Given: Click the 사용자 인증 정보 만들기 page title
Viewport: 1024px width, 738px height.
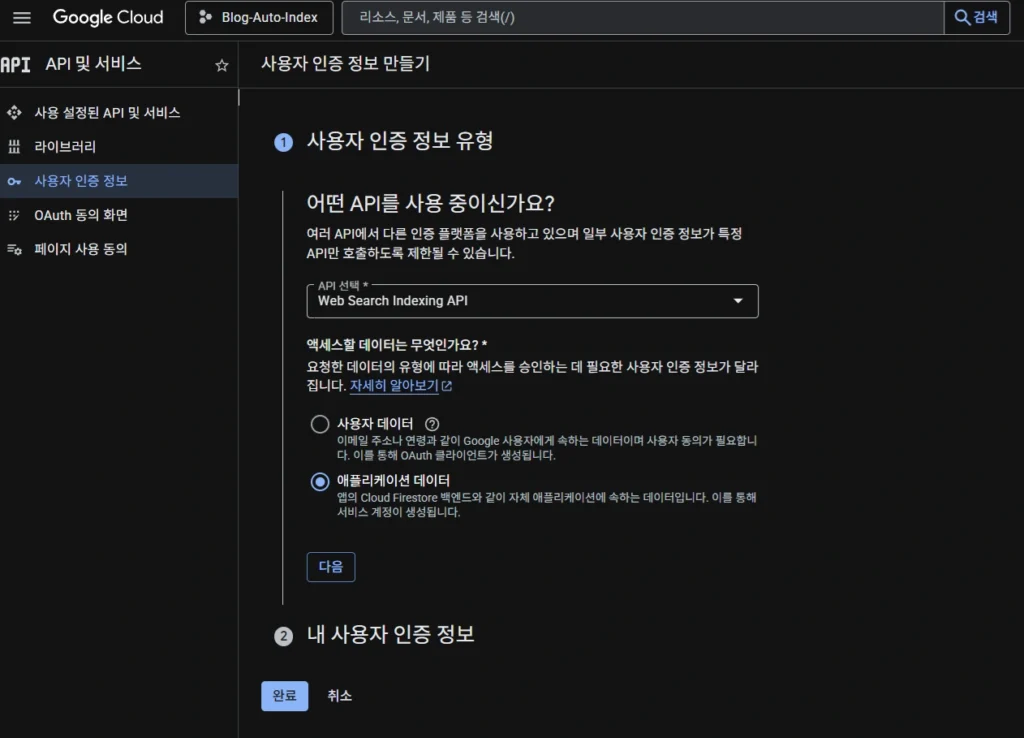Looking at the screenshot, I should tap(345, 64).
